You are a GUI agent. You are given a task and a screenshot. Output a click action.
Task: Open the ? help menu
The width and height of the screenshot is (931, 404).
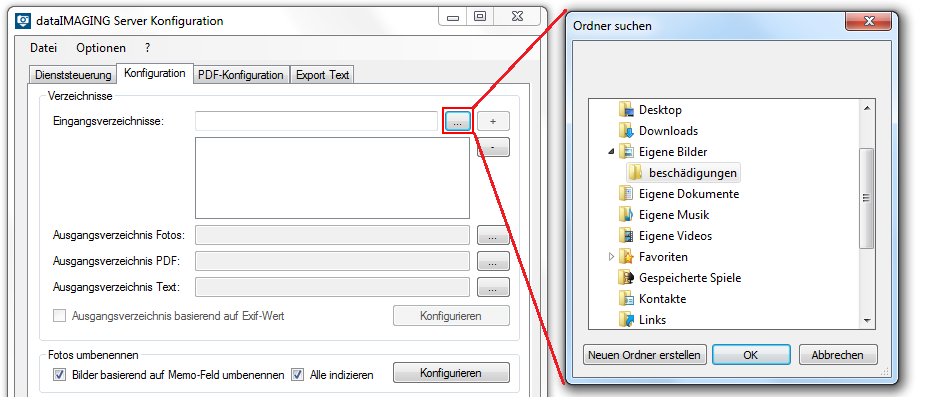coord(147,48)
